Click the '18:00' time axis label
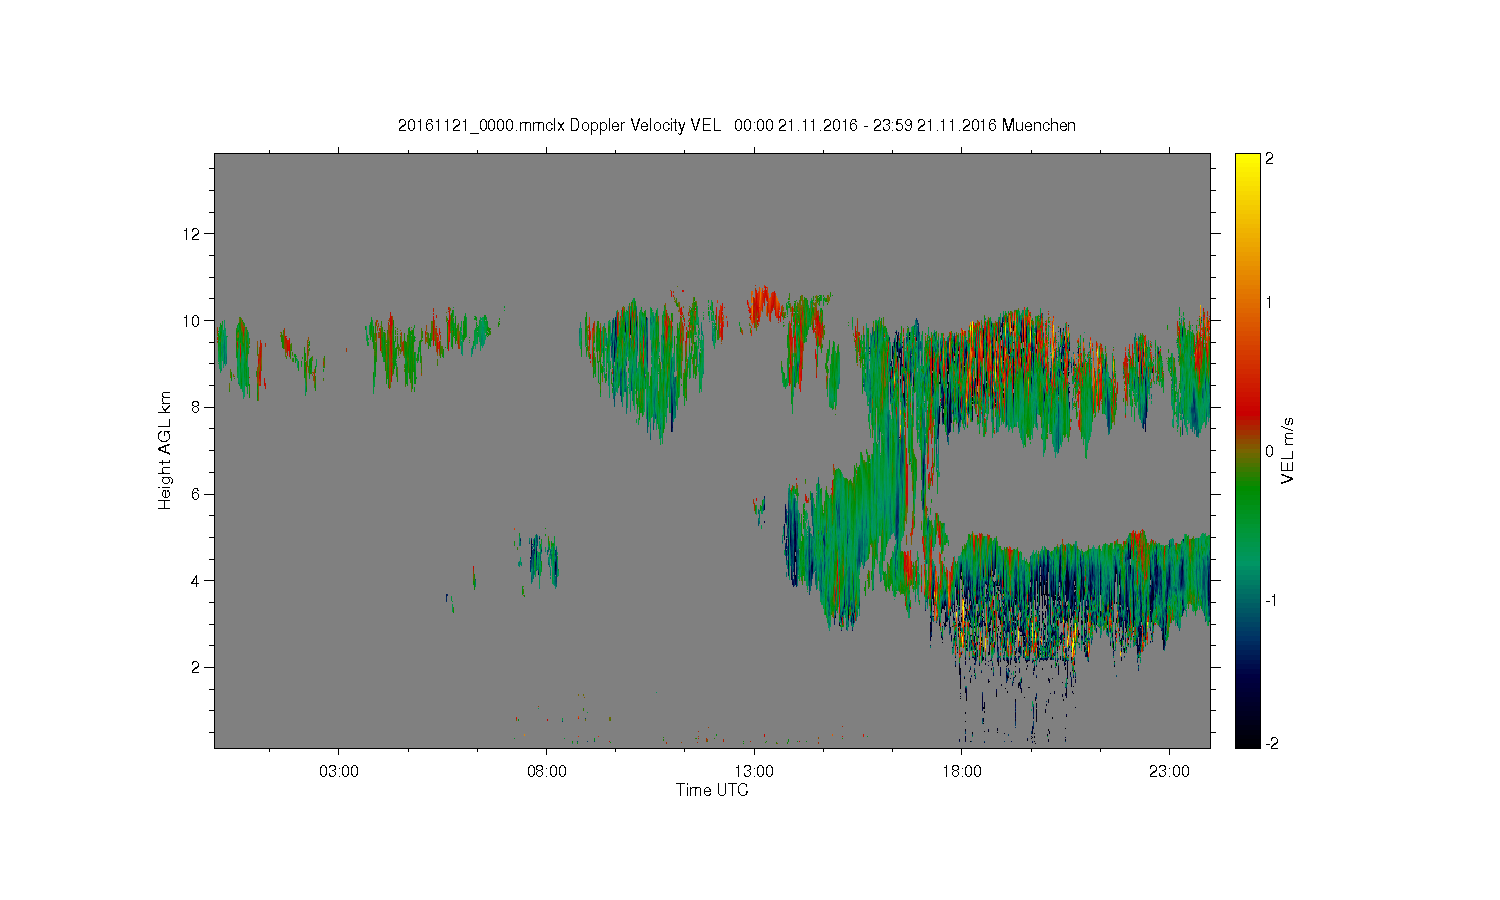This screenshot has height=900, width=1500. point(962,772)
